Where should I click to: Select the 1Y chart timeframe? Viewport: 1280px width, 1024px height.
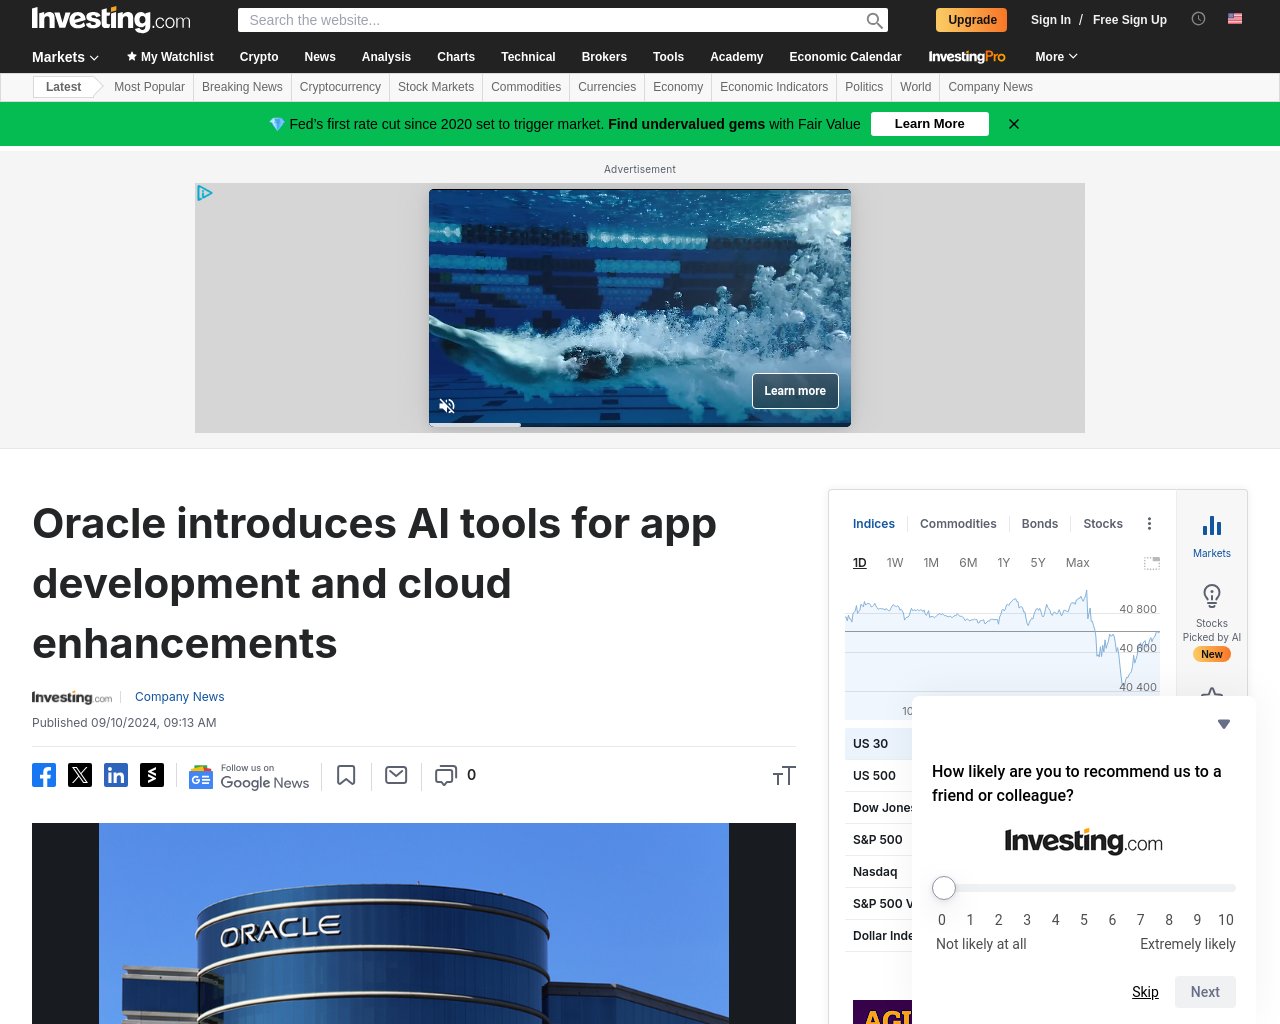tap(1004, 563)
